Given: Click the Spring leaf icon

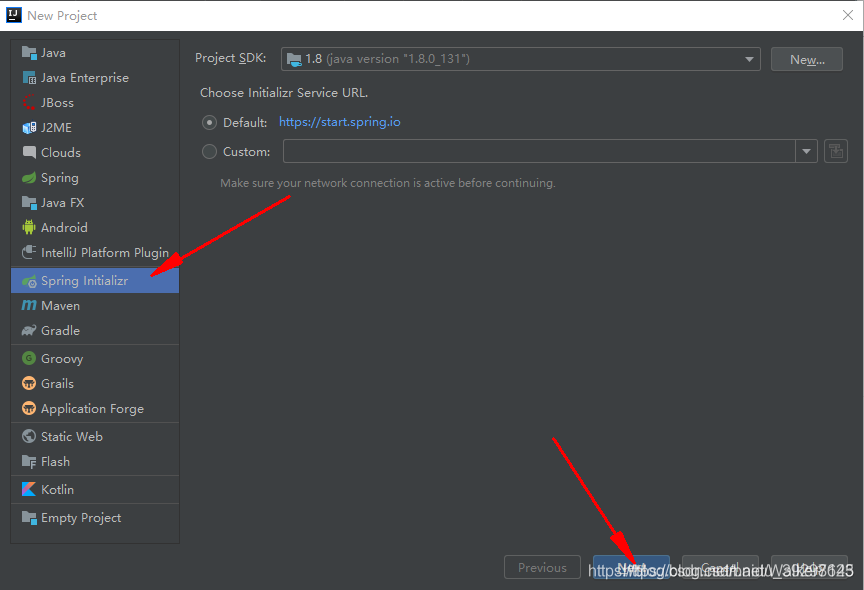Looking at the screenshot, I should (29, 177).
